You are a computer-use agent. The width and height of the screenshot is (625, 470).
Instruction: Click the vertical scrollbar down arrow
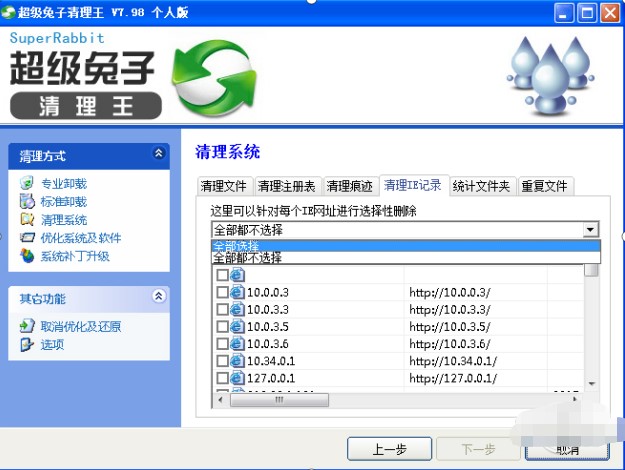(x=592, y=383)
